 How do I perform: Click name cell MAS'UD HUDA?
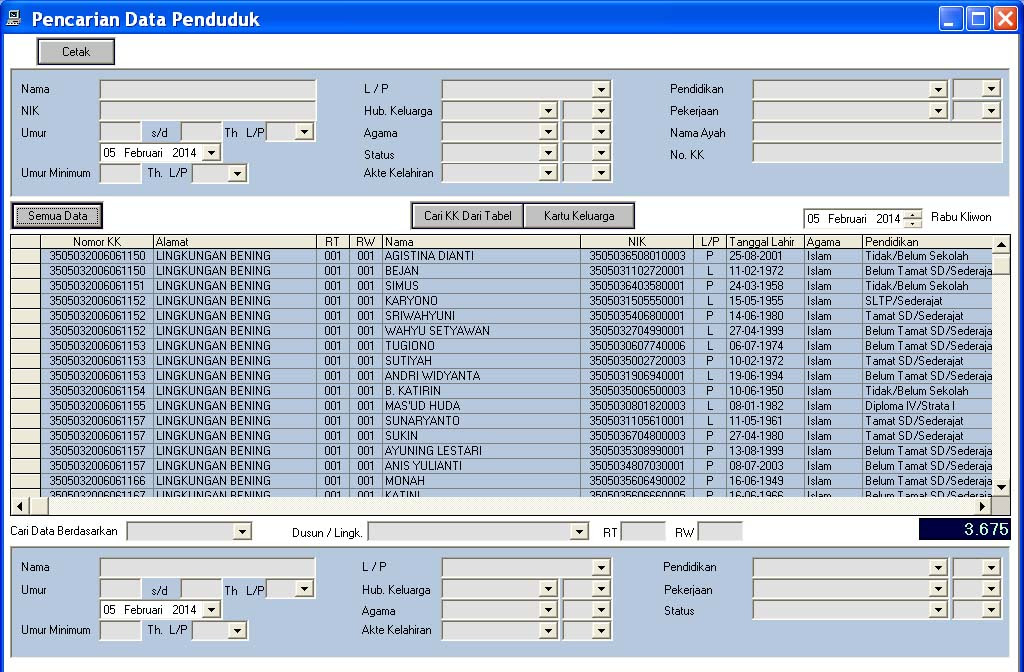(x=481, y=406)
